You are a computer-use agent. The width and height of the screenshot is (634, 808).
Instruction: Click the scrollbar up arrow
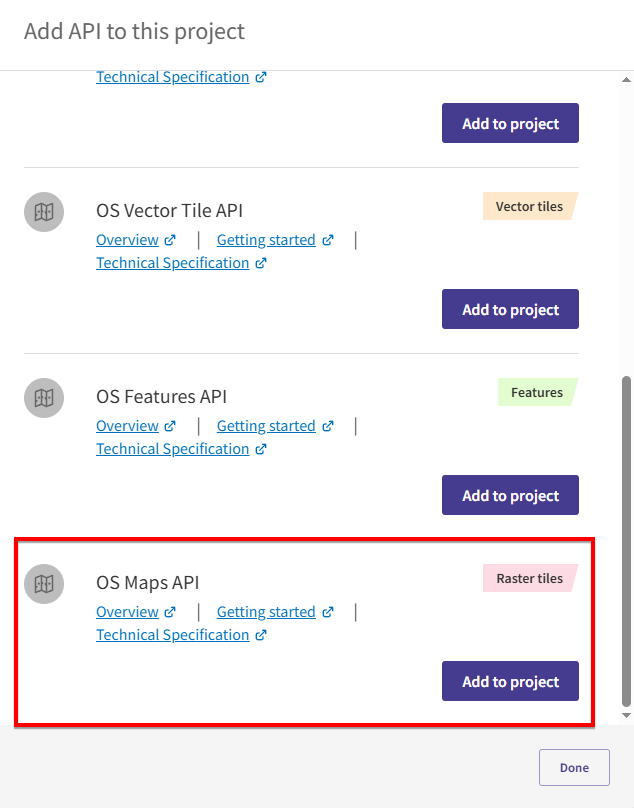(626, 80)
